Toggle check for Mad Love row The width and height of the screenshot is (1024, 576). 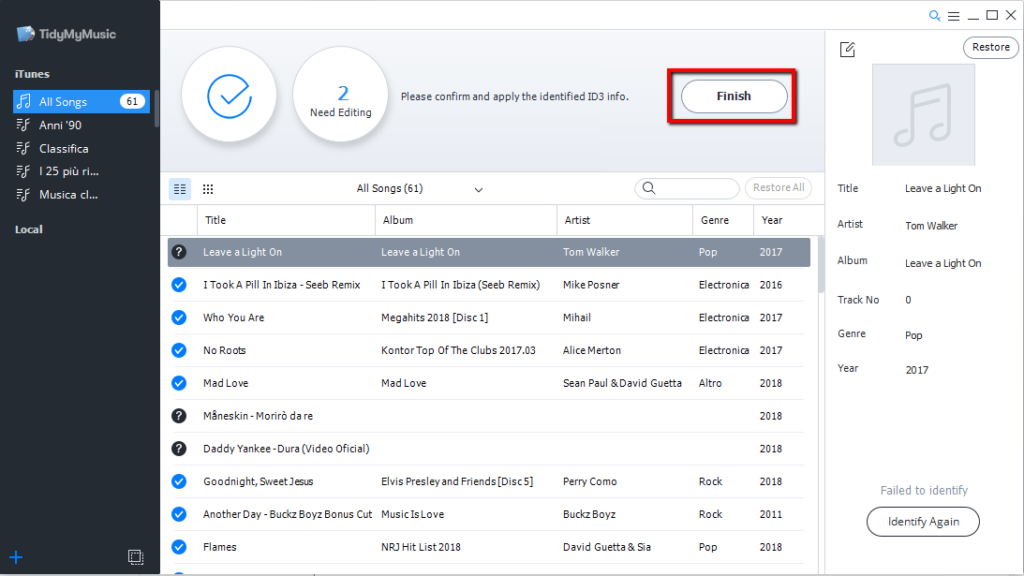(179, 383)
